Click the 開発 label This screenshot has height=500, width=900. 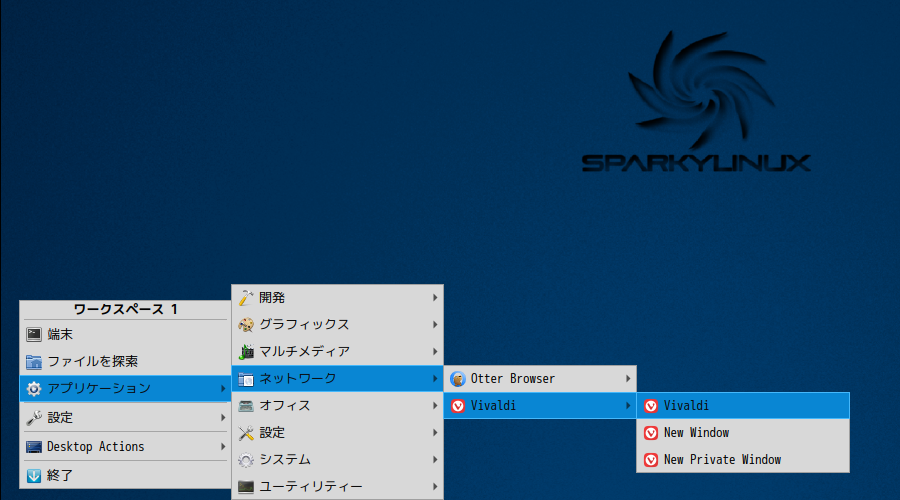tap(272, 297)
